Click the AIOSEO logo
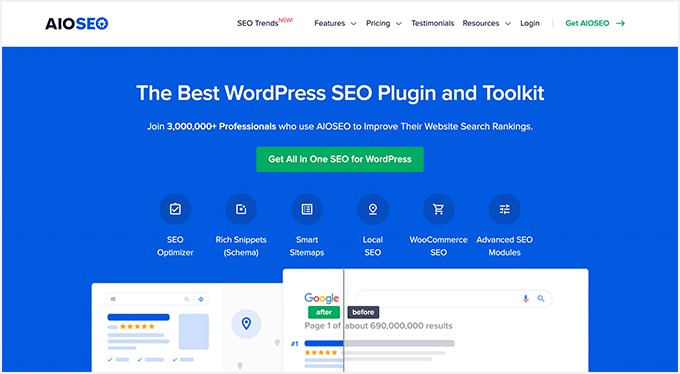The width and height of the screenshot is (680, 374). (77, 23)
